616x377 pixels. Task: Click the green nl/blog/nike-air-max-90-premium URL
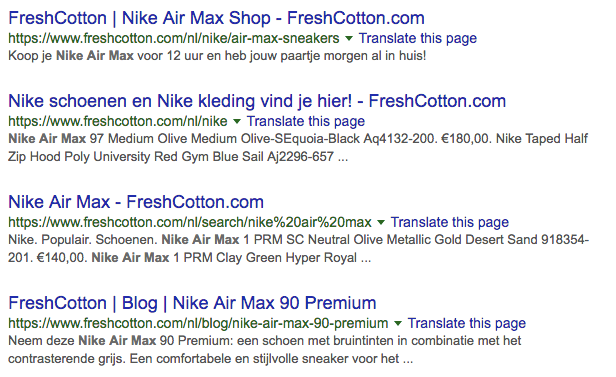pyautogui.click(x=198, y=323)
